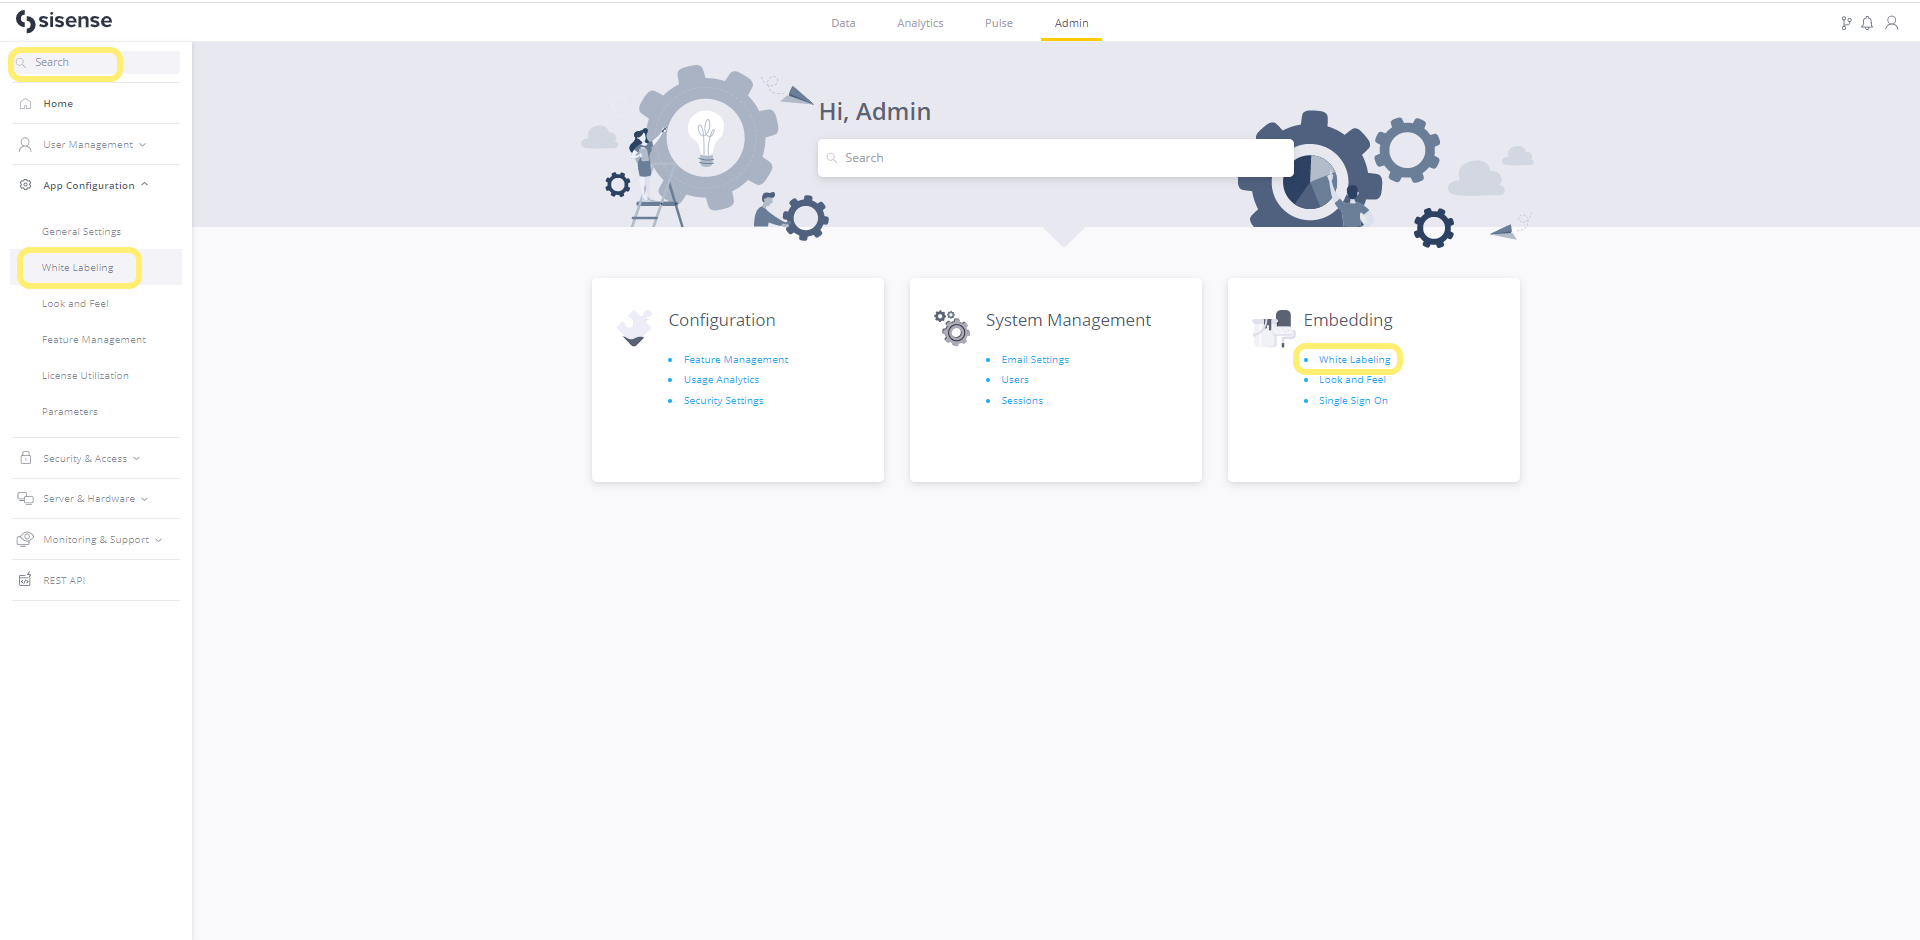Screen dimensions: 1920x940
Task: Click the magnifier icon in main search bar
Action: tap(832, 158)
